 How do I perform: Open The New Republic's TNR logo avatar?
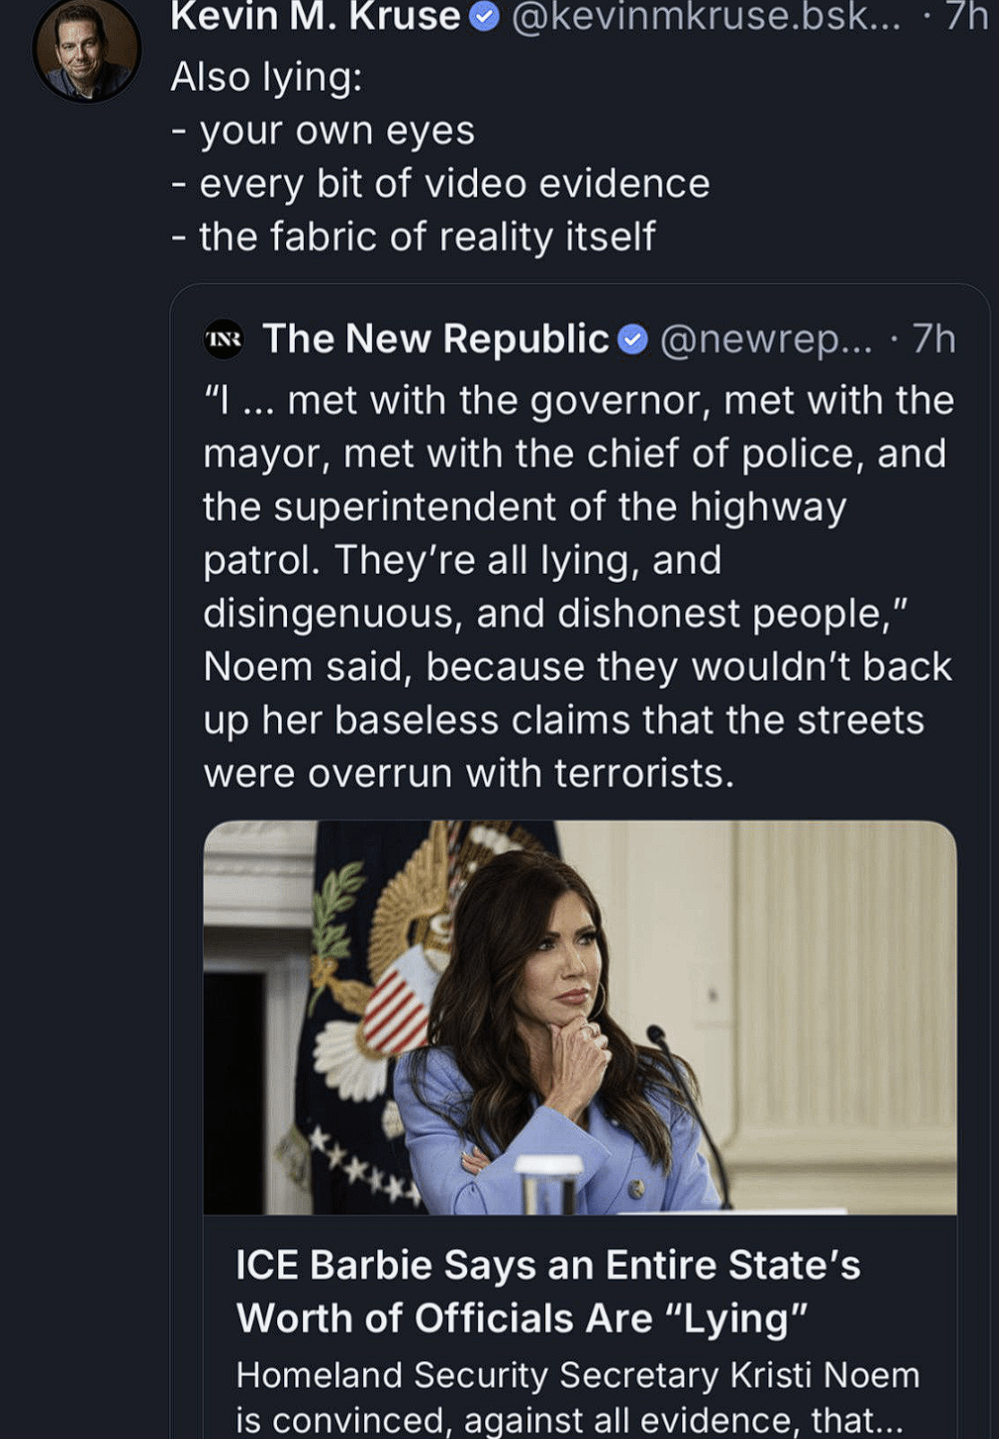(x=223, y=339)
